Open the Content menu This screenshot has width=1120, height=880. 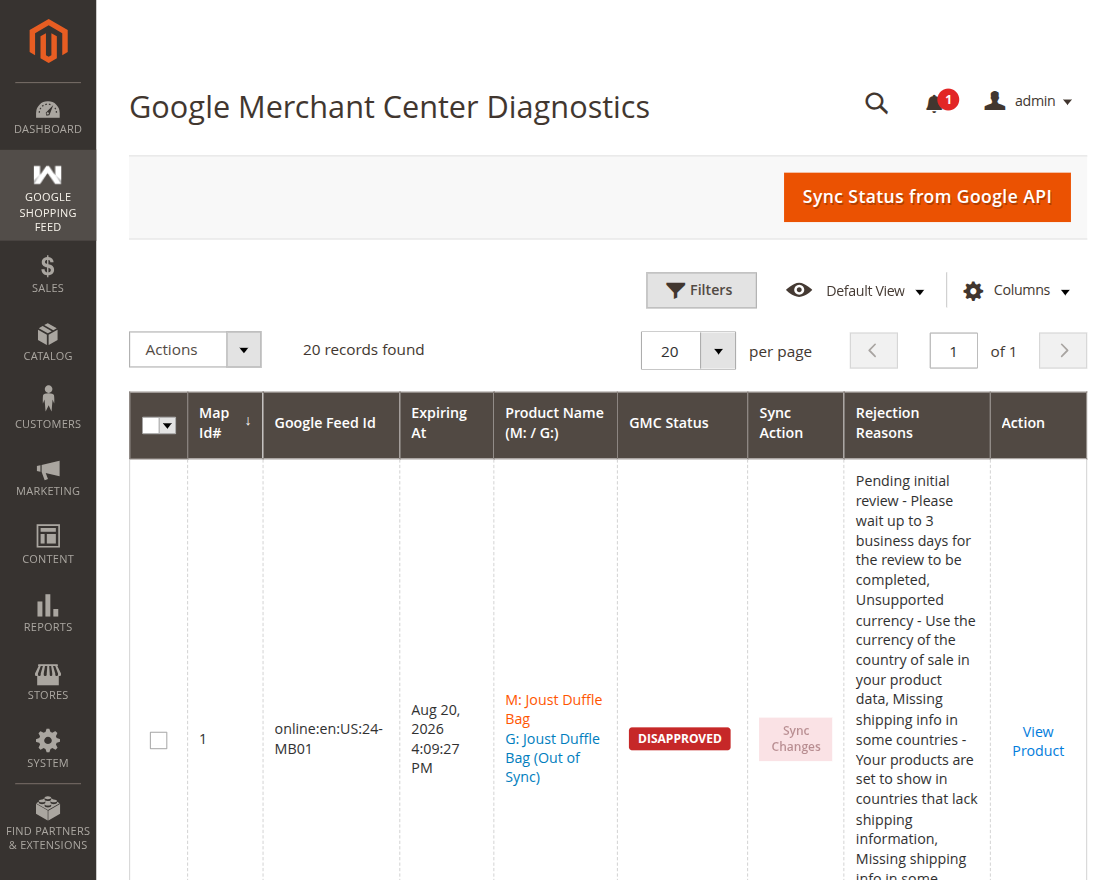pyautogui.click(x=48, y=546)
